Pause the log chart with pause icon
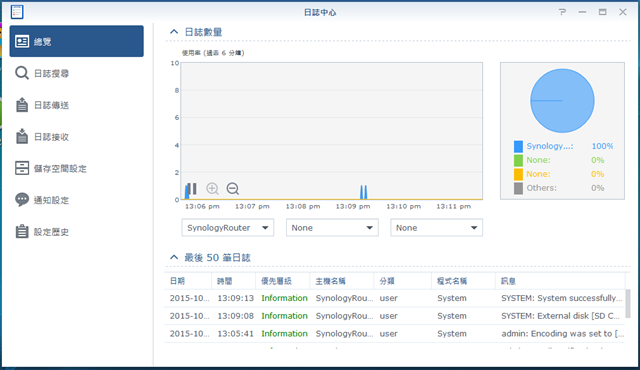Viewport: 640px width, 370px height. [192, 188]
